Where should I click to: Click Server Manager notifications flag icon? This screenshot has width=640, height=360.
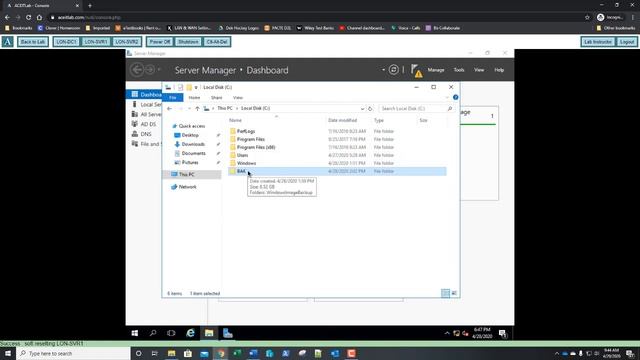click(416, 70)
